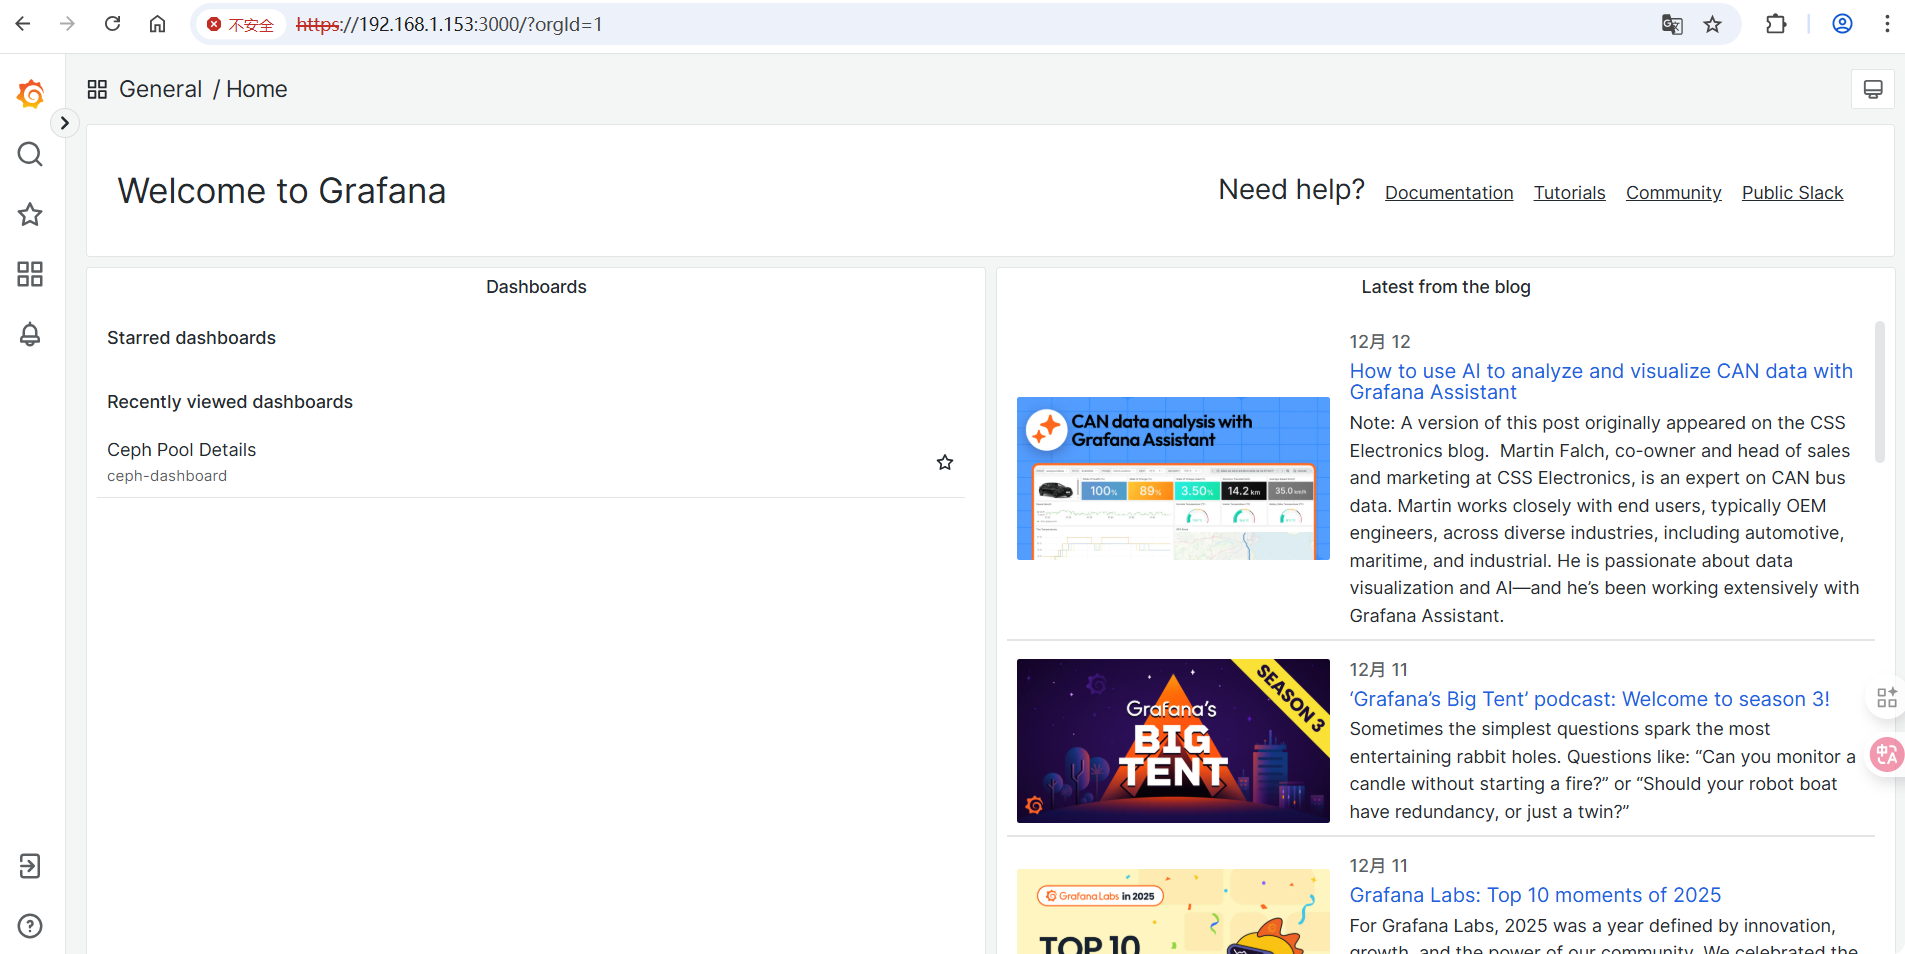Screen dimensions: 1905x954
Task: Open the Help question mark icon
Action: coord(30,926)
